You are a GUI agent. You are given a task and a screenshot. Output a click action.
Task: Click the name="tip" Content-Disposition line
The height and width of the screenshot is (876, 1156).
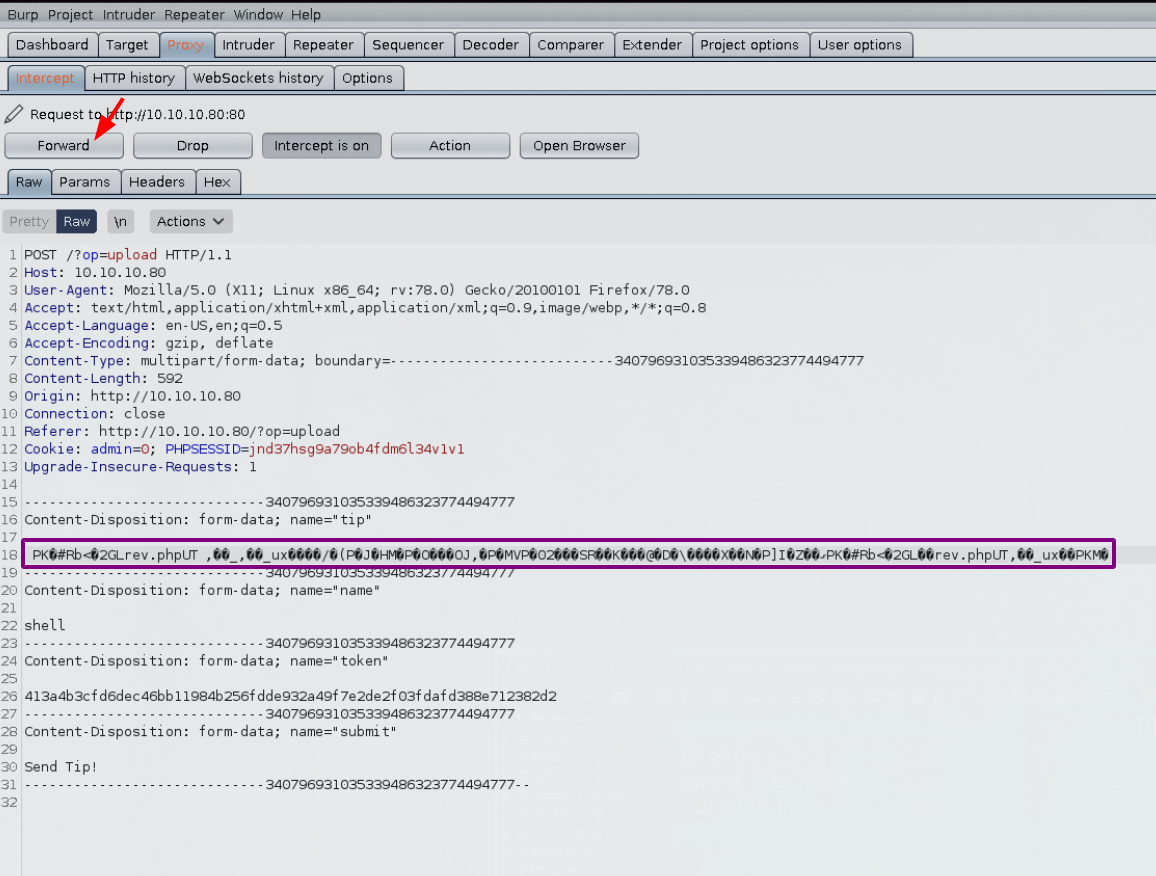[198, 521]
